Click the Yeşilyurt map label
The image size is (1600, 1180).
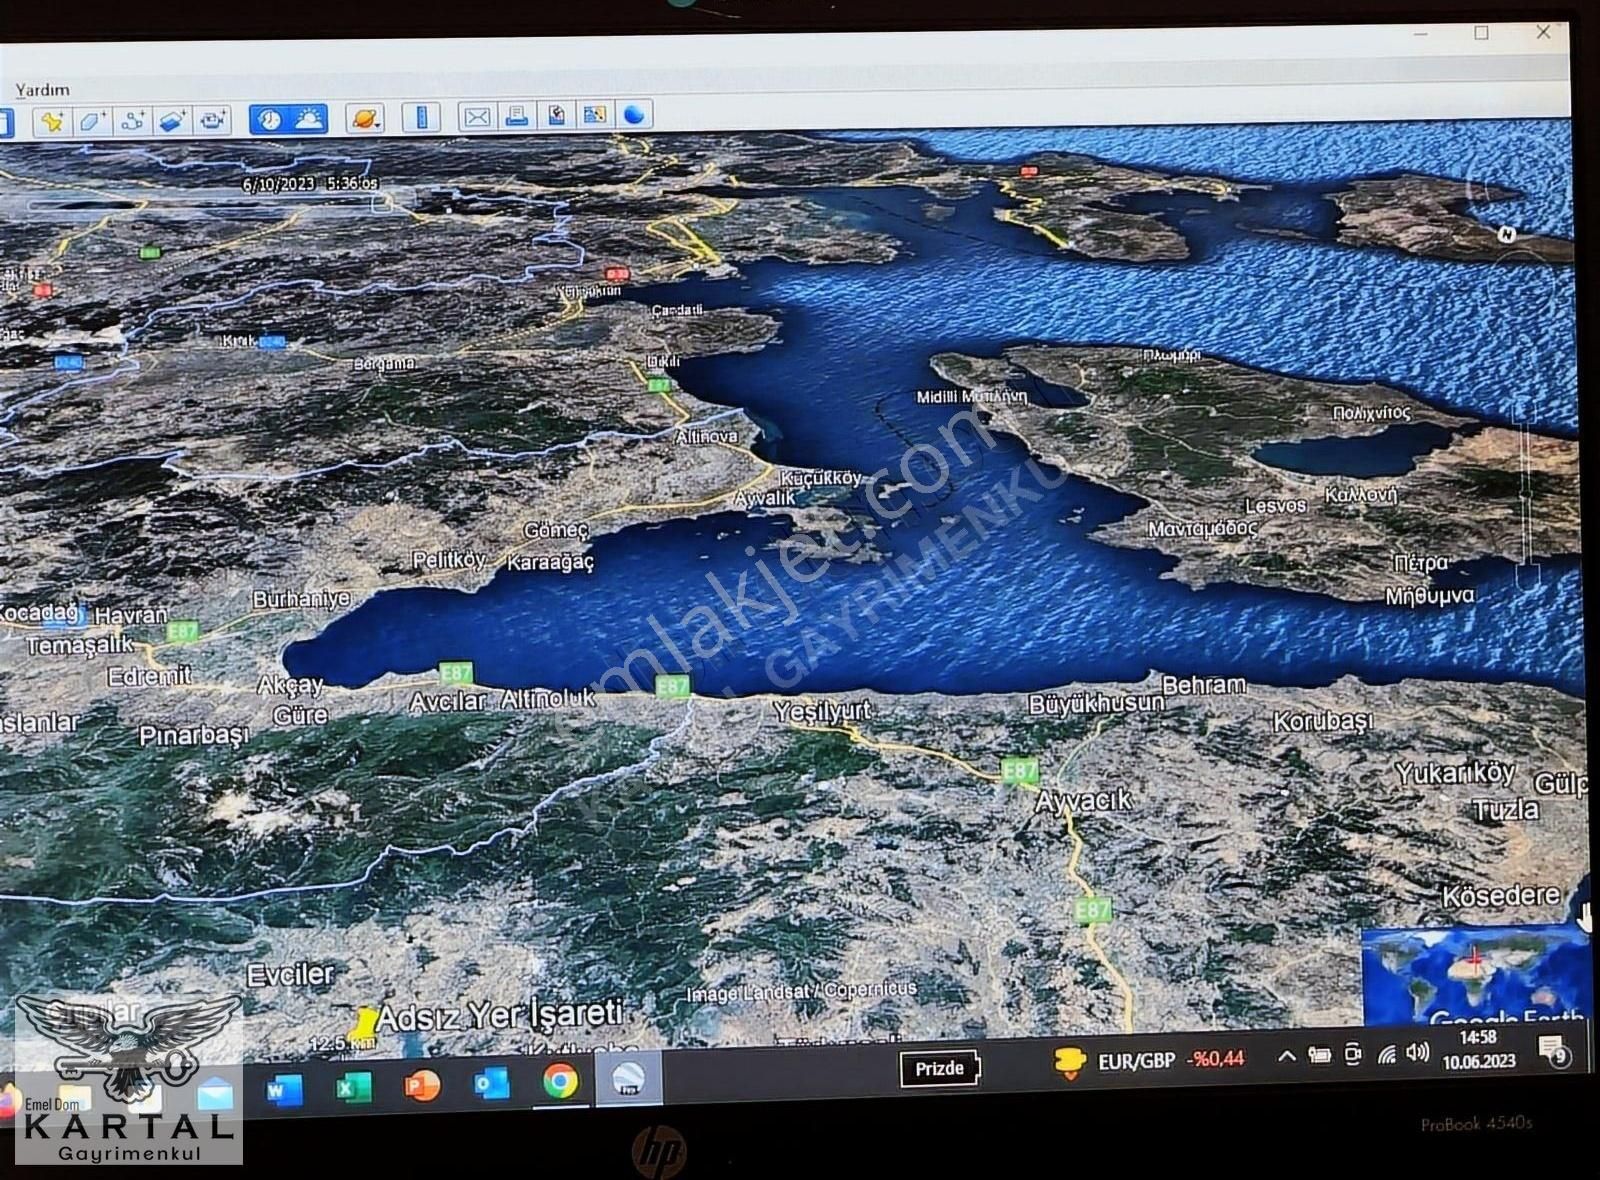tap(822, 711)
